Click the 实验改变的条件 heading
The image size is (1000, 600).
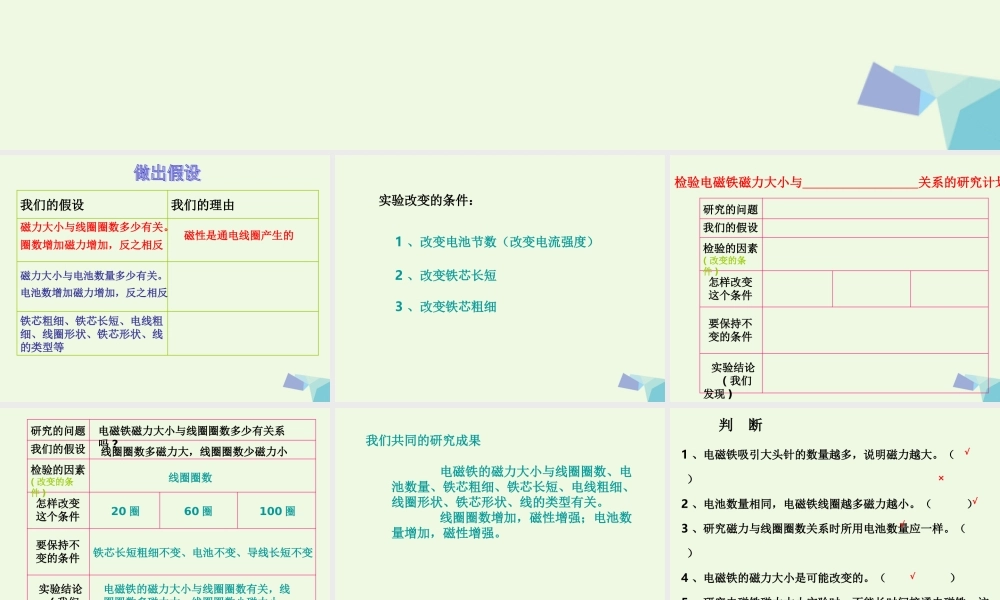pyautogui.click(x=426, y=201)
